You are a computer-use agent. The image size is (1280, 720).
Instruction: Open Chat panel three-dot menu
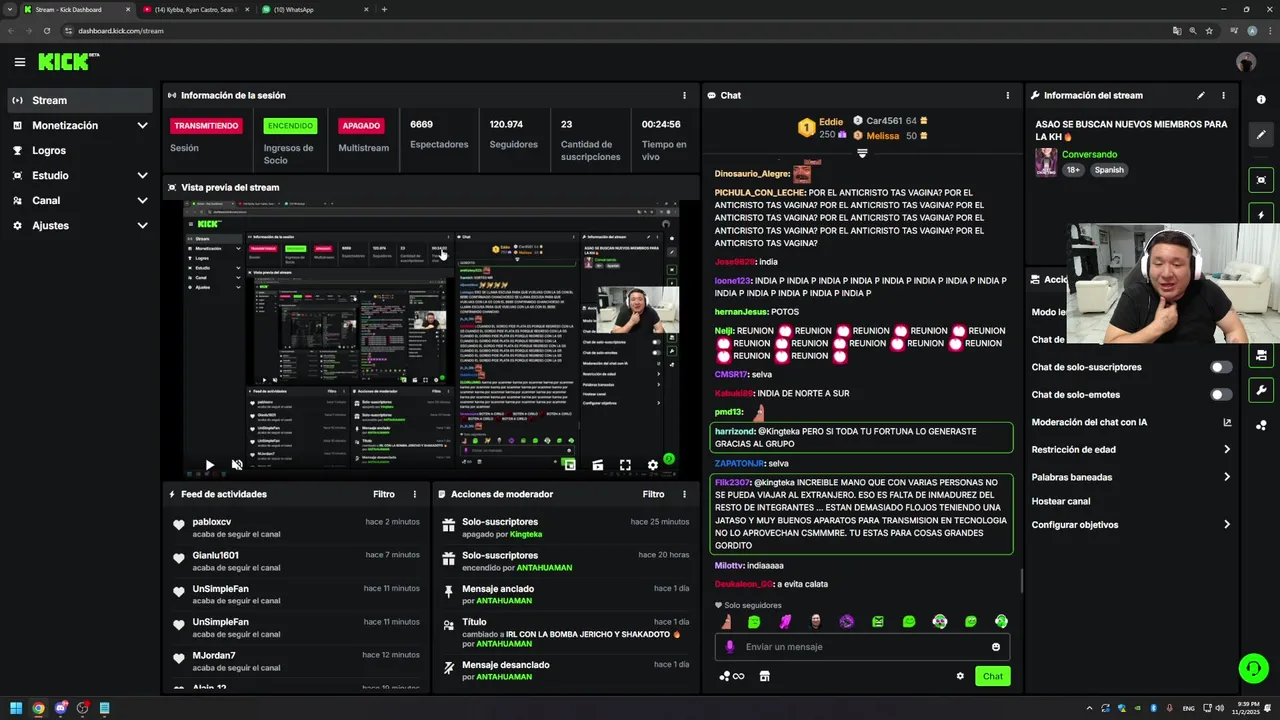click(x=1007, y=95)
